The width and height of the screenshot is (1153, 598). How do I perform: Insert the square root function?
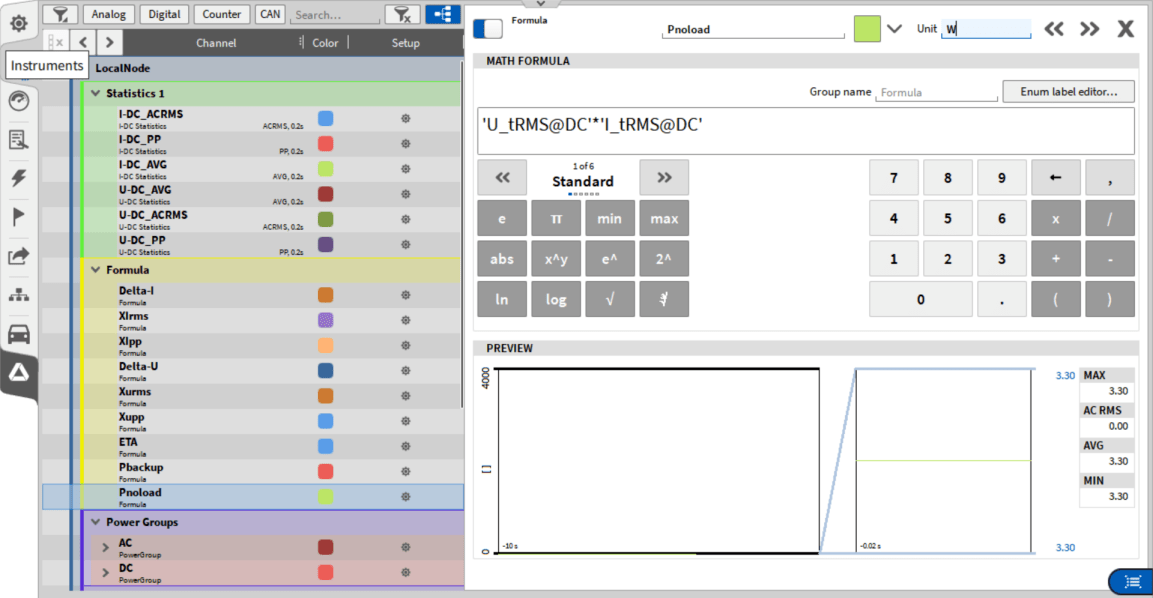(x=610, y=299)
